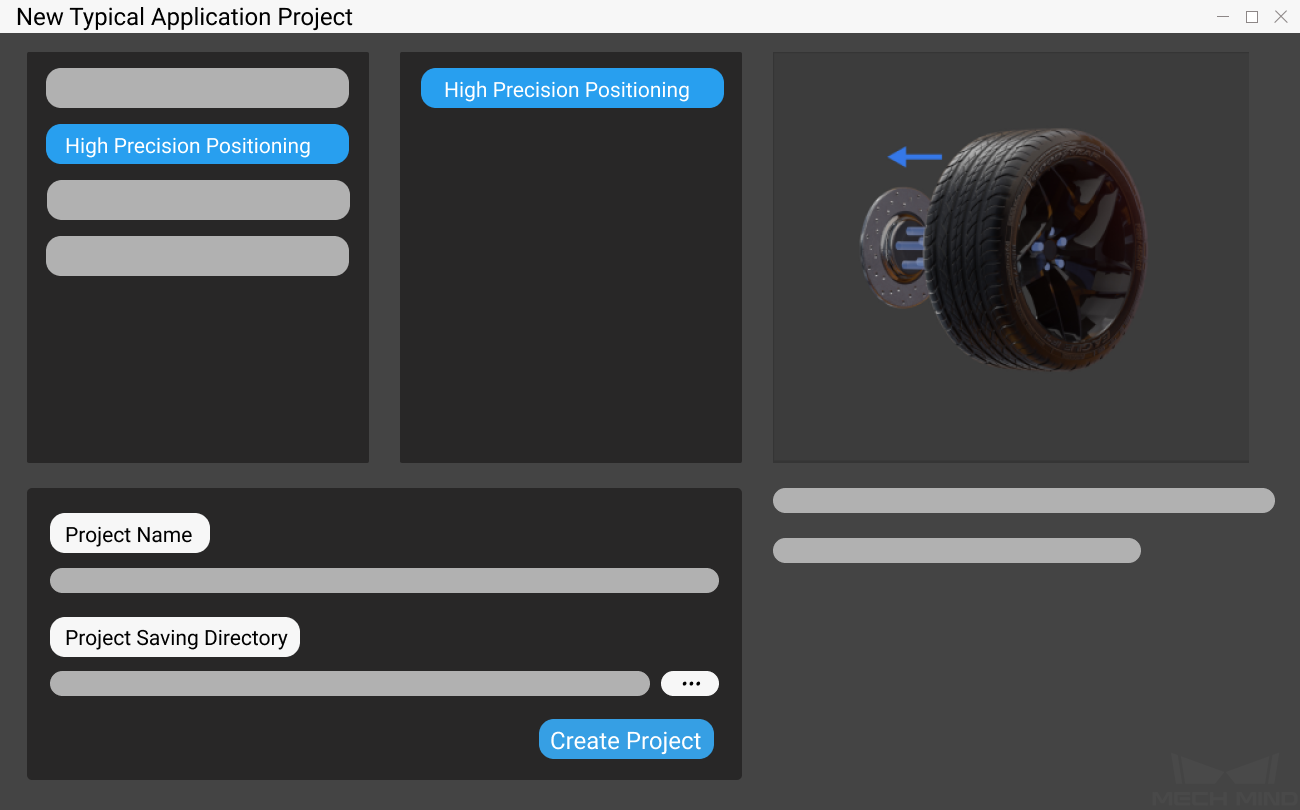Click the "Project Name" label

pos(130,533)
